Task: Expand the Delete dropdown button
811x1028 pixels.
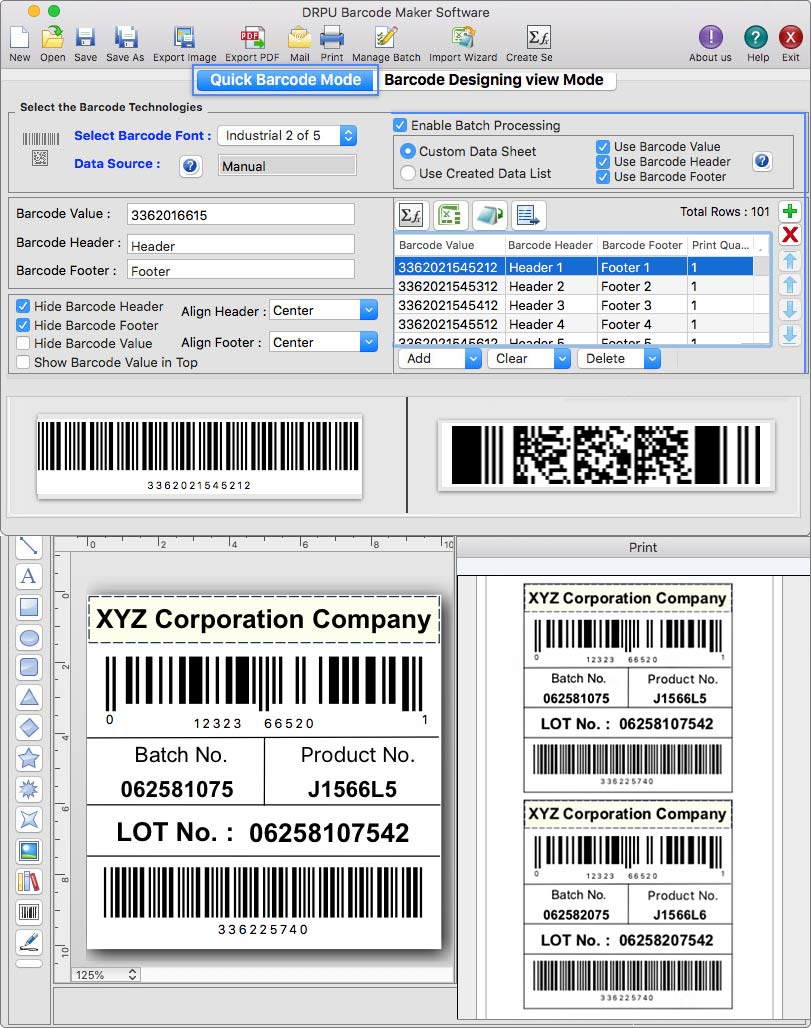Action: [652, 359]
